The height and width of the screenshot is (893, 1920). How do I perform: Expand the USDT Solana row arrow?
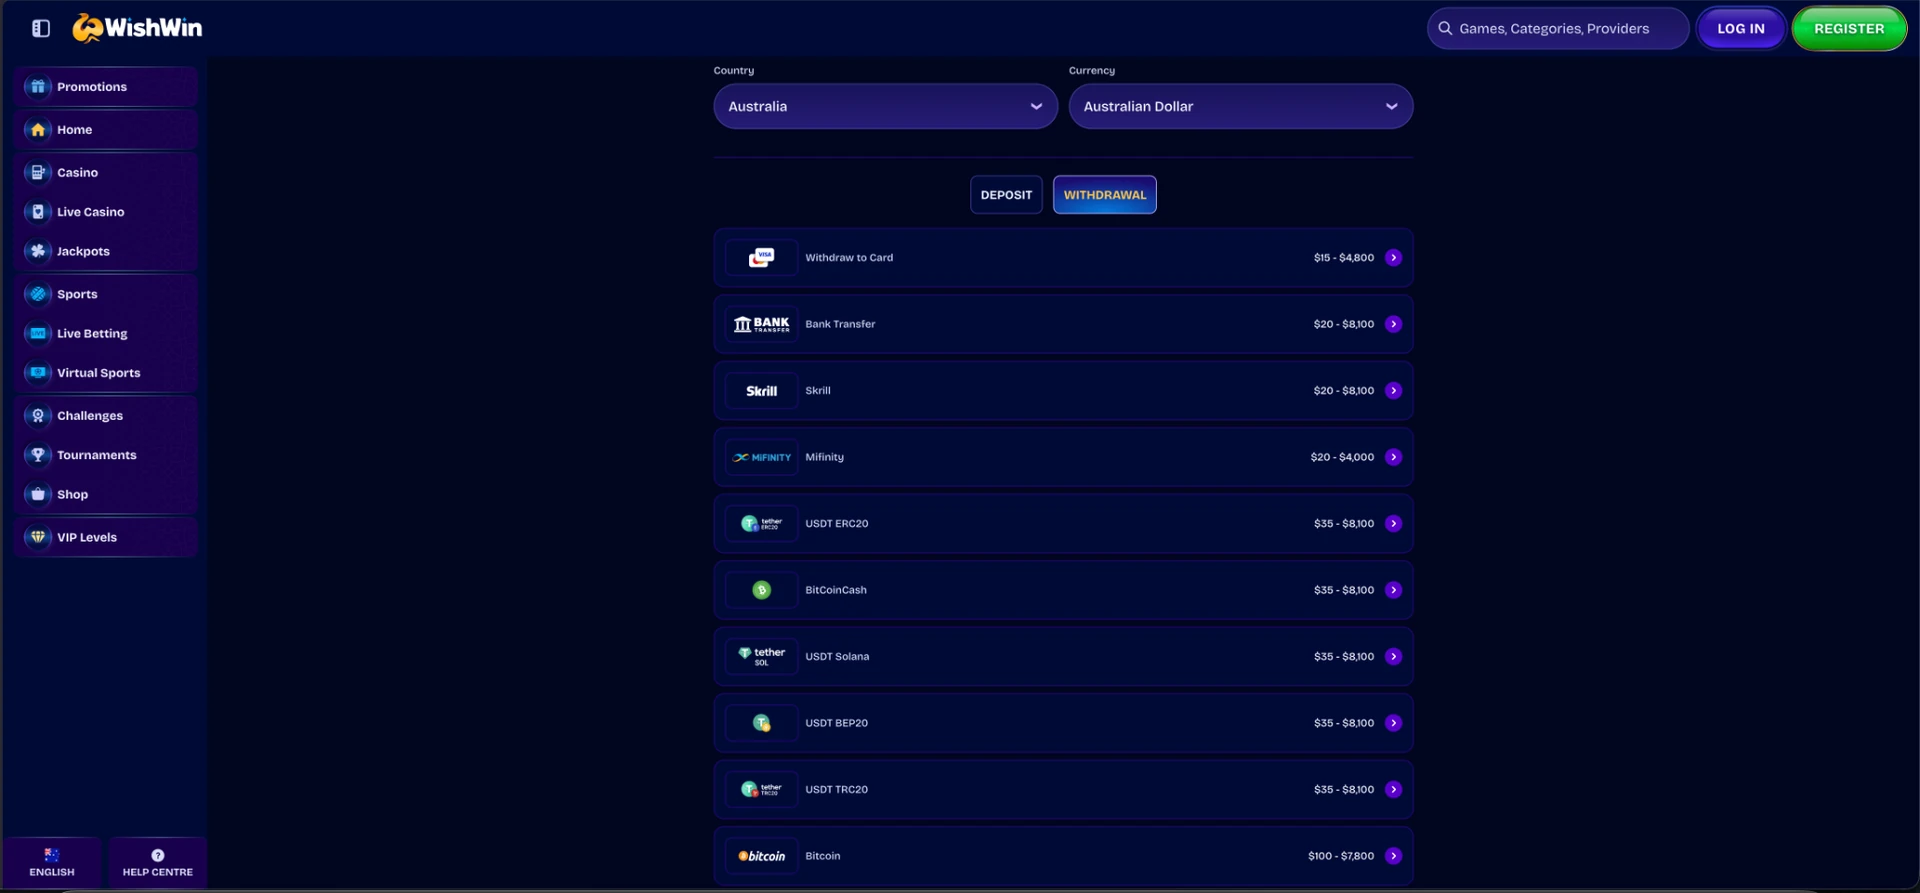click(1393, 657)
